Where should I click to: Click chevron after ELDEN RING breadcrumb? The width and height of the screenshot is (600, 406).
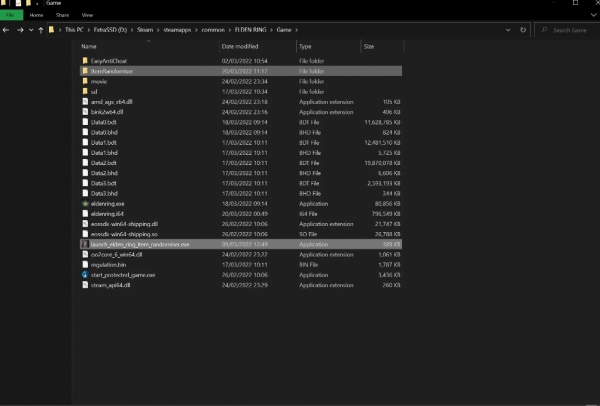271,30
